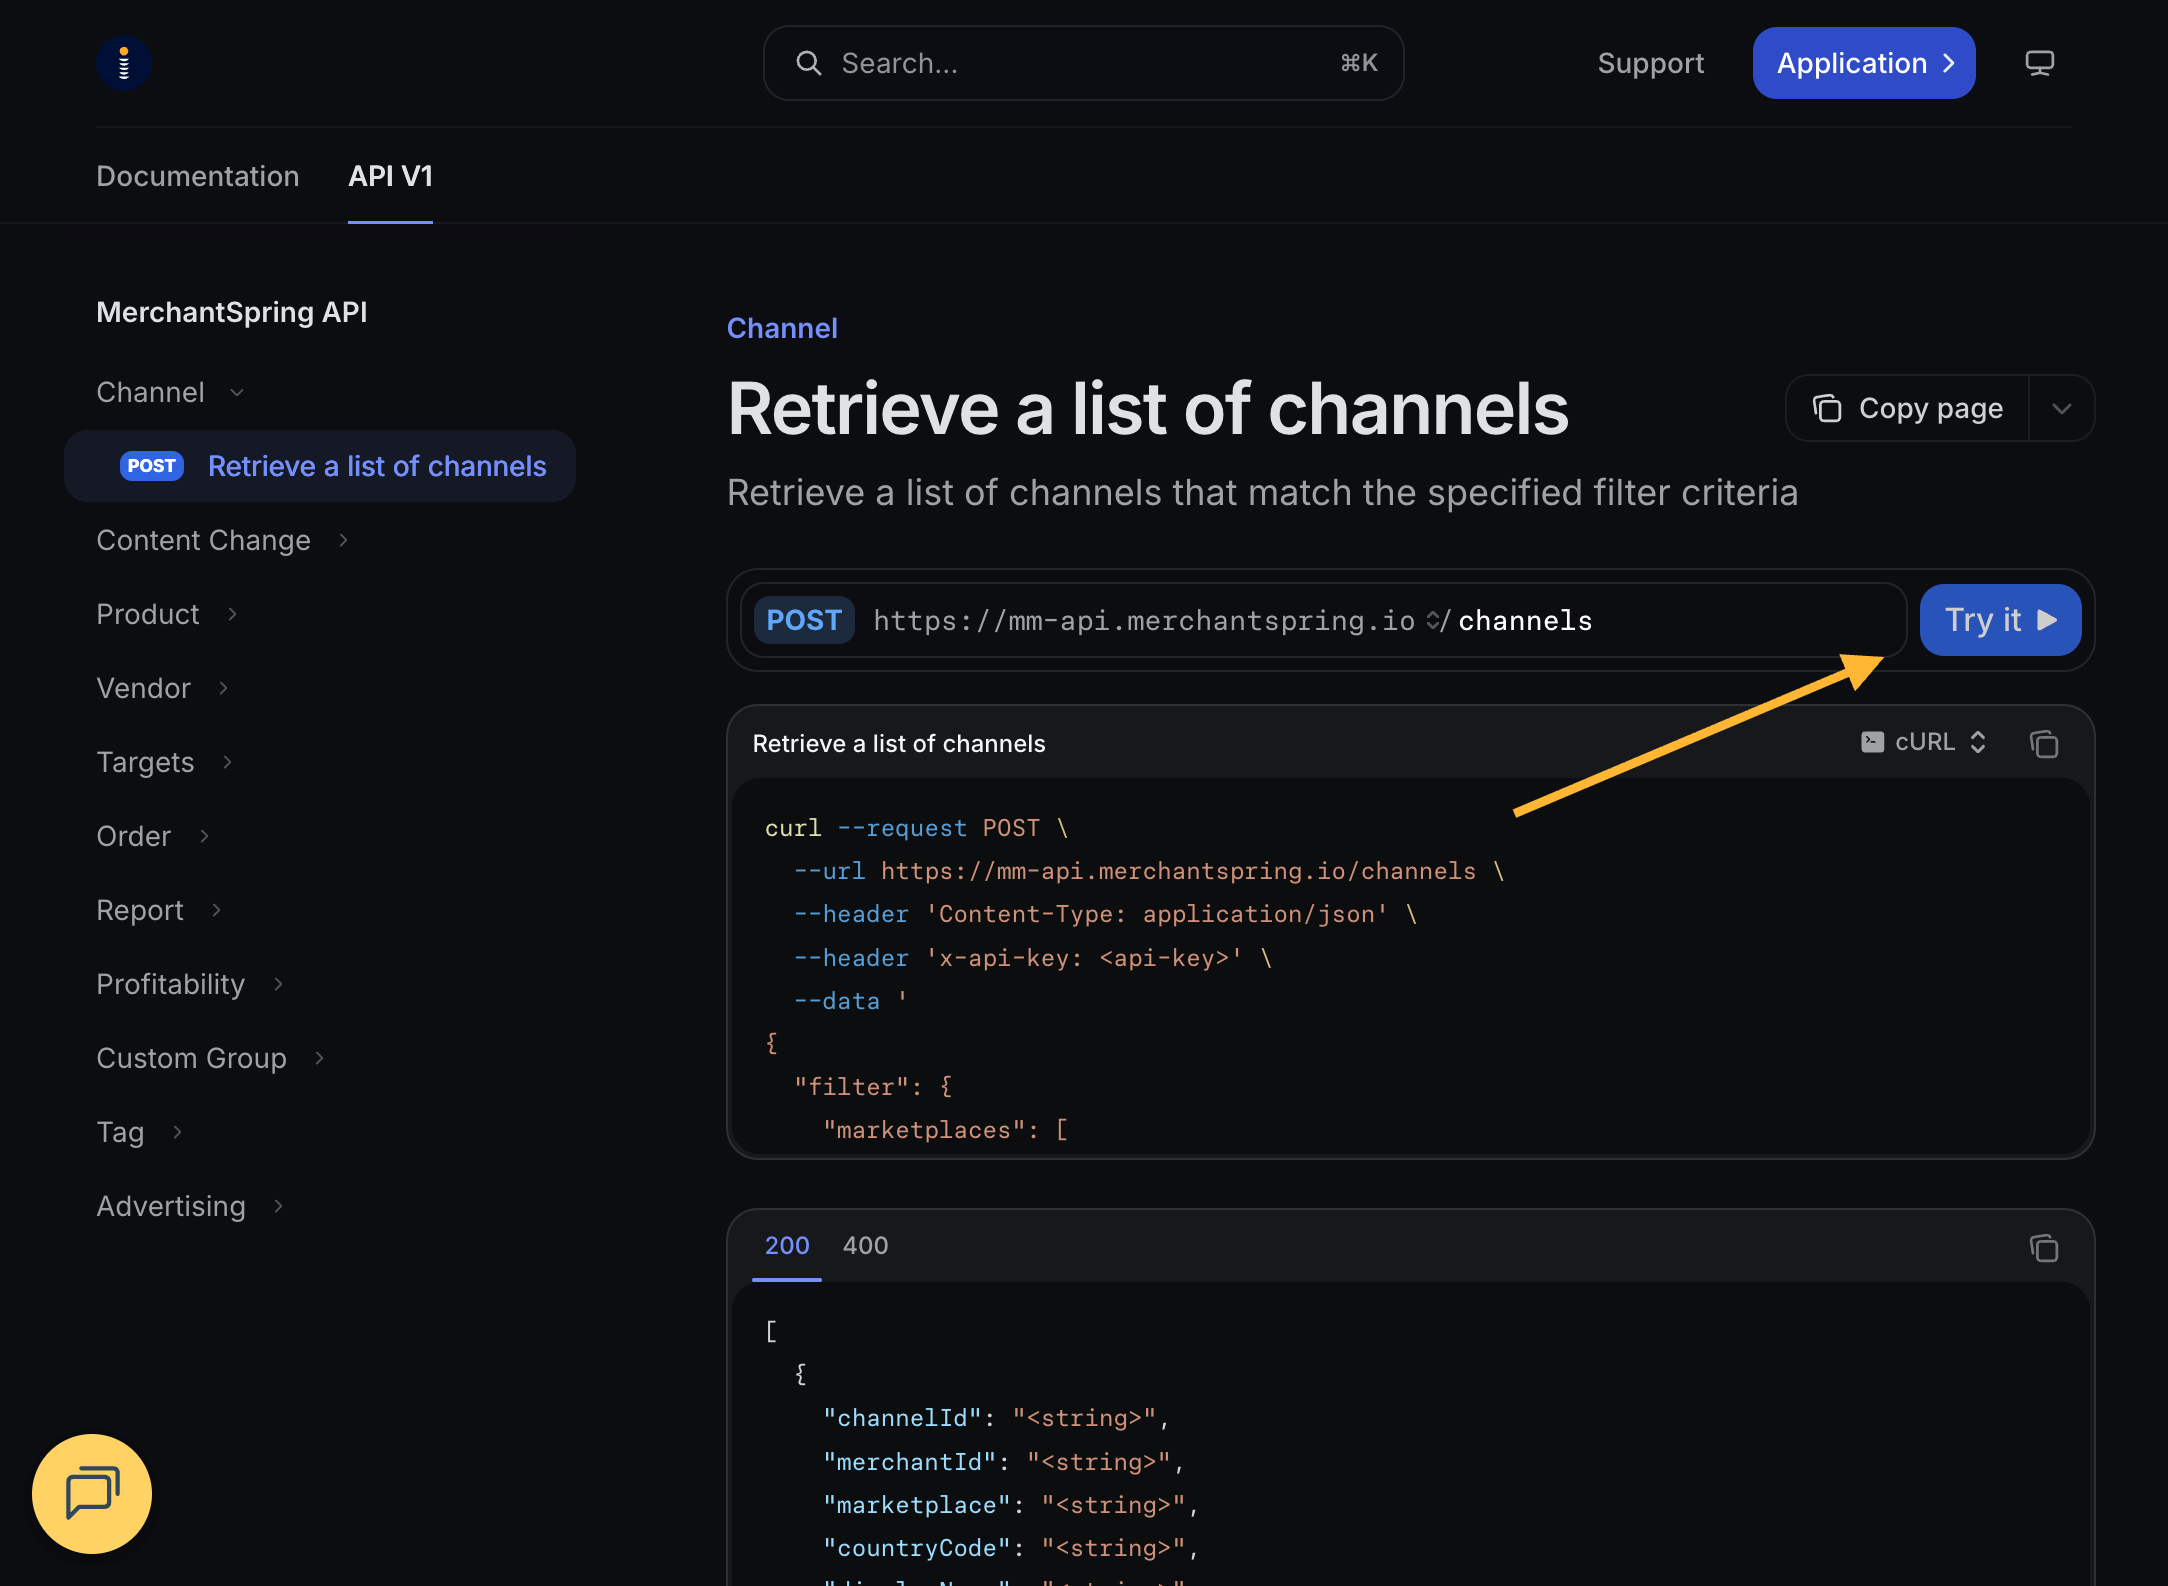Focus the Search input field

click(x=1083, y=63)
